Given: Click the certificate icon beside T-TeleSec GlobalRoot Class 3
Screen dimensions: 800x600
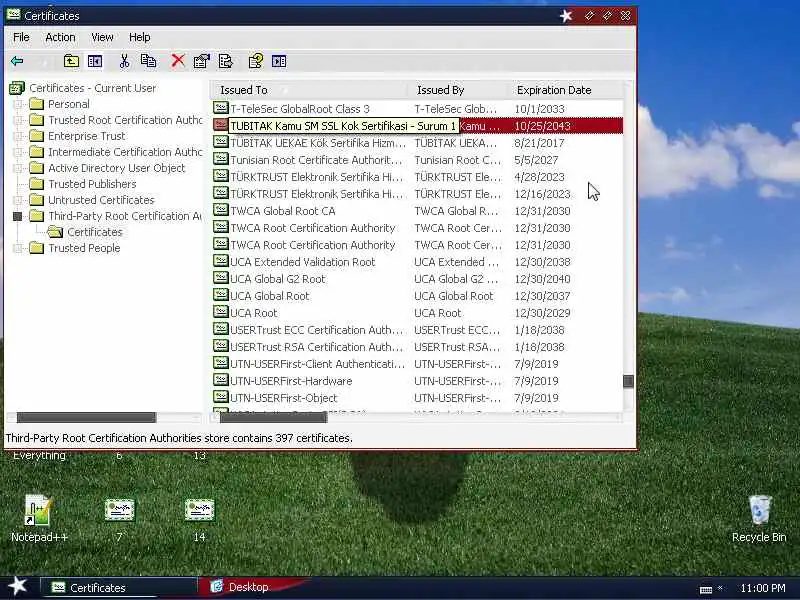Looking at the screenshot, I should pyautogui.click(x=220, y=108).
